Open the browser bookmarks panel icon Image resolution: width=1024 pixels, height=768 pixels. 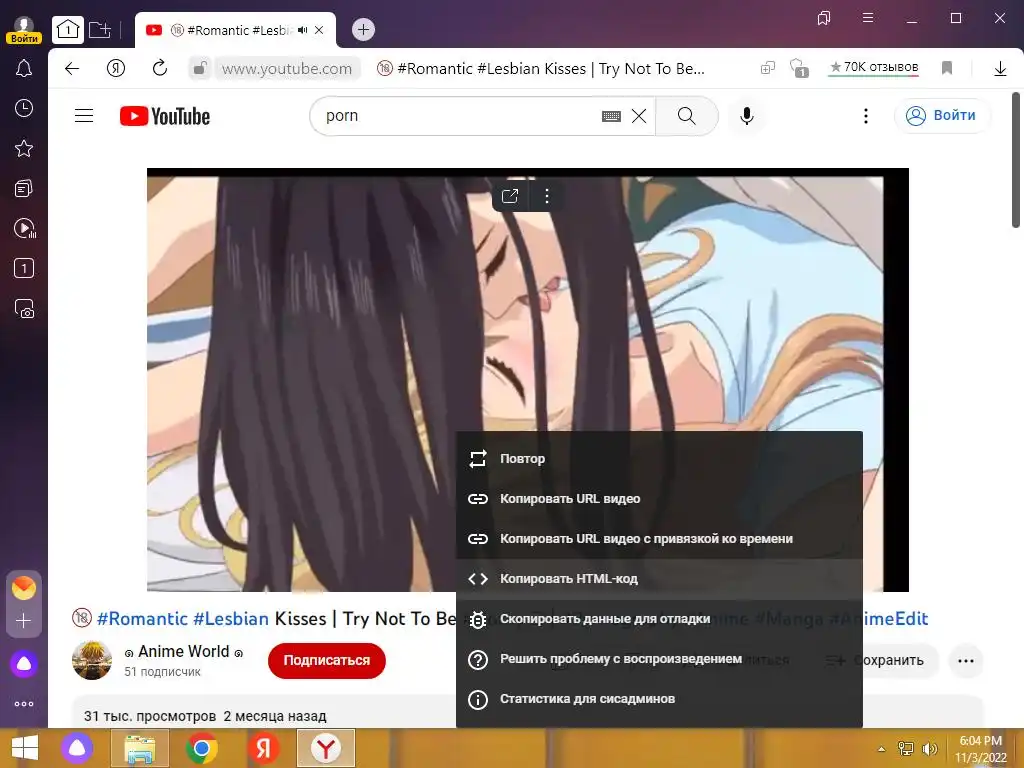point(824,18)
